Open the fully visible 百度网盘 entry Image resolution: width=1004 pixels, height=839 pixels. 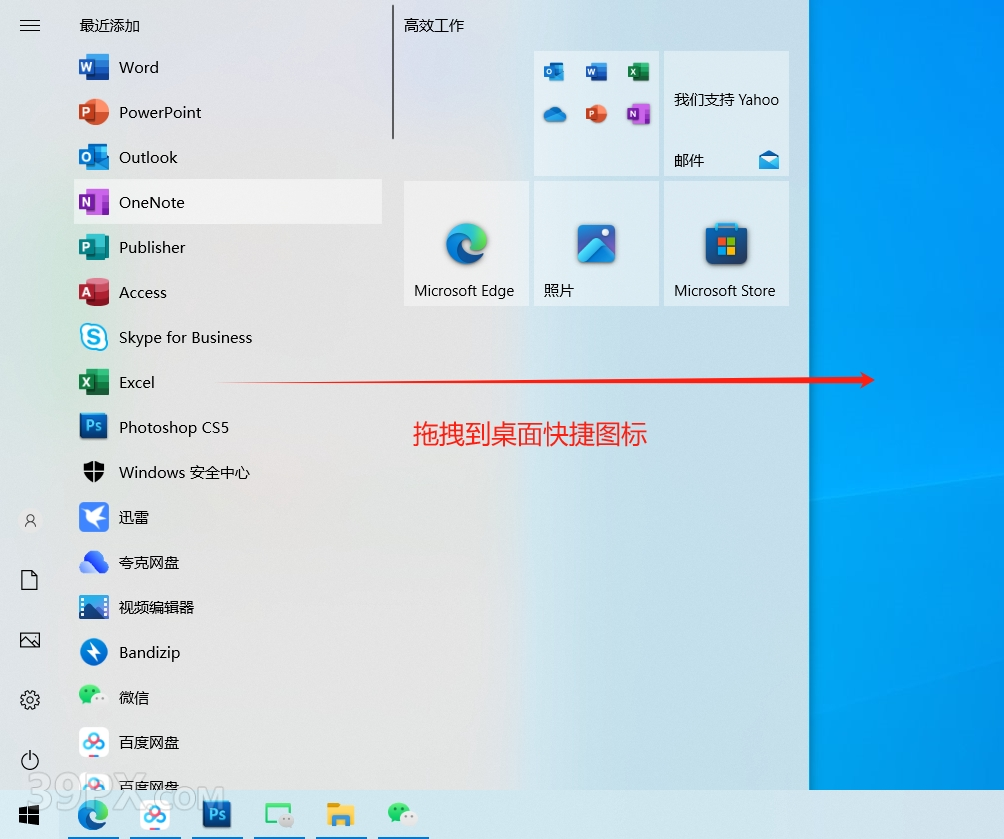click(x=227, y=742)
